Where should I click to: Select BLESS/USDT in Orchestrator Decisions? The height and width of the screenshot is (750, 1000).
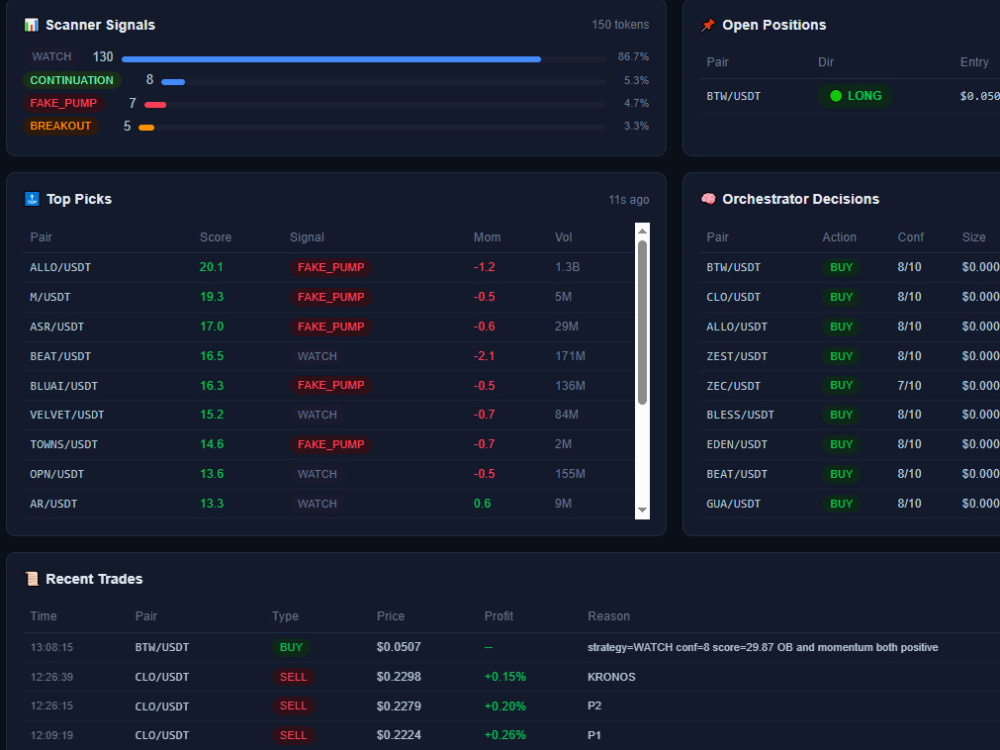tap(740, 415)
